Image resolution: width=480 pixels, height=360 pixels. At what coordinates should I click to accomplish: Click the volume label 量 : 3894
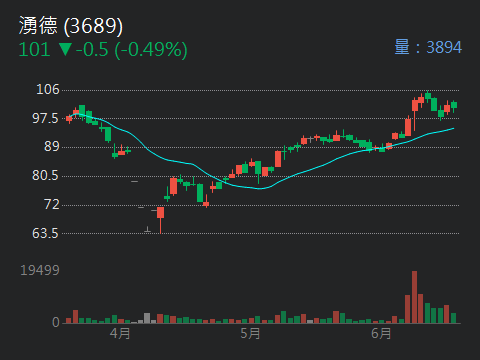428,47
